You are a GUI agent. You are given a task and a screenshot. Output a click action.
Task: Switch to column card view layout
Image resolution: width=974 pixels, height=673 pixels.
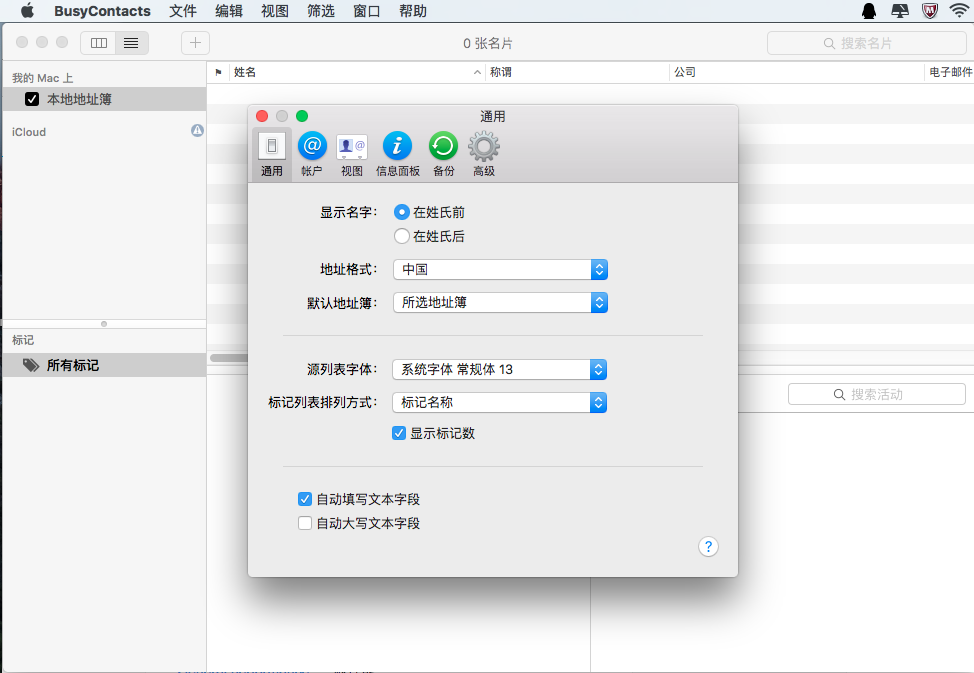click(98, 43)
